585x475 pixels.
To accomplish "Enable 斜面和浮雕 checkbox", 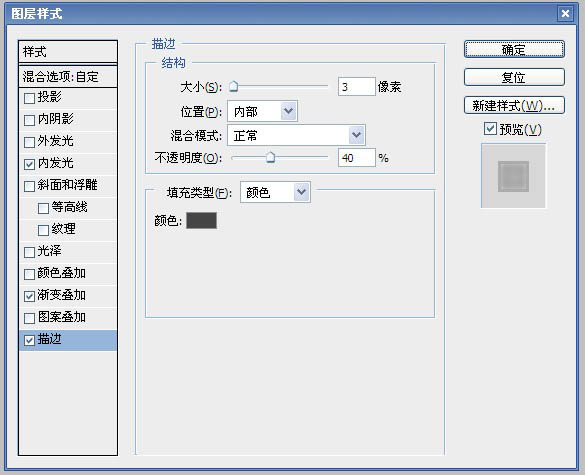I will [x=29, y=186].
